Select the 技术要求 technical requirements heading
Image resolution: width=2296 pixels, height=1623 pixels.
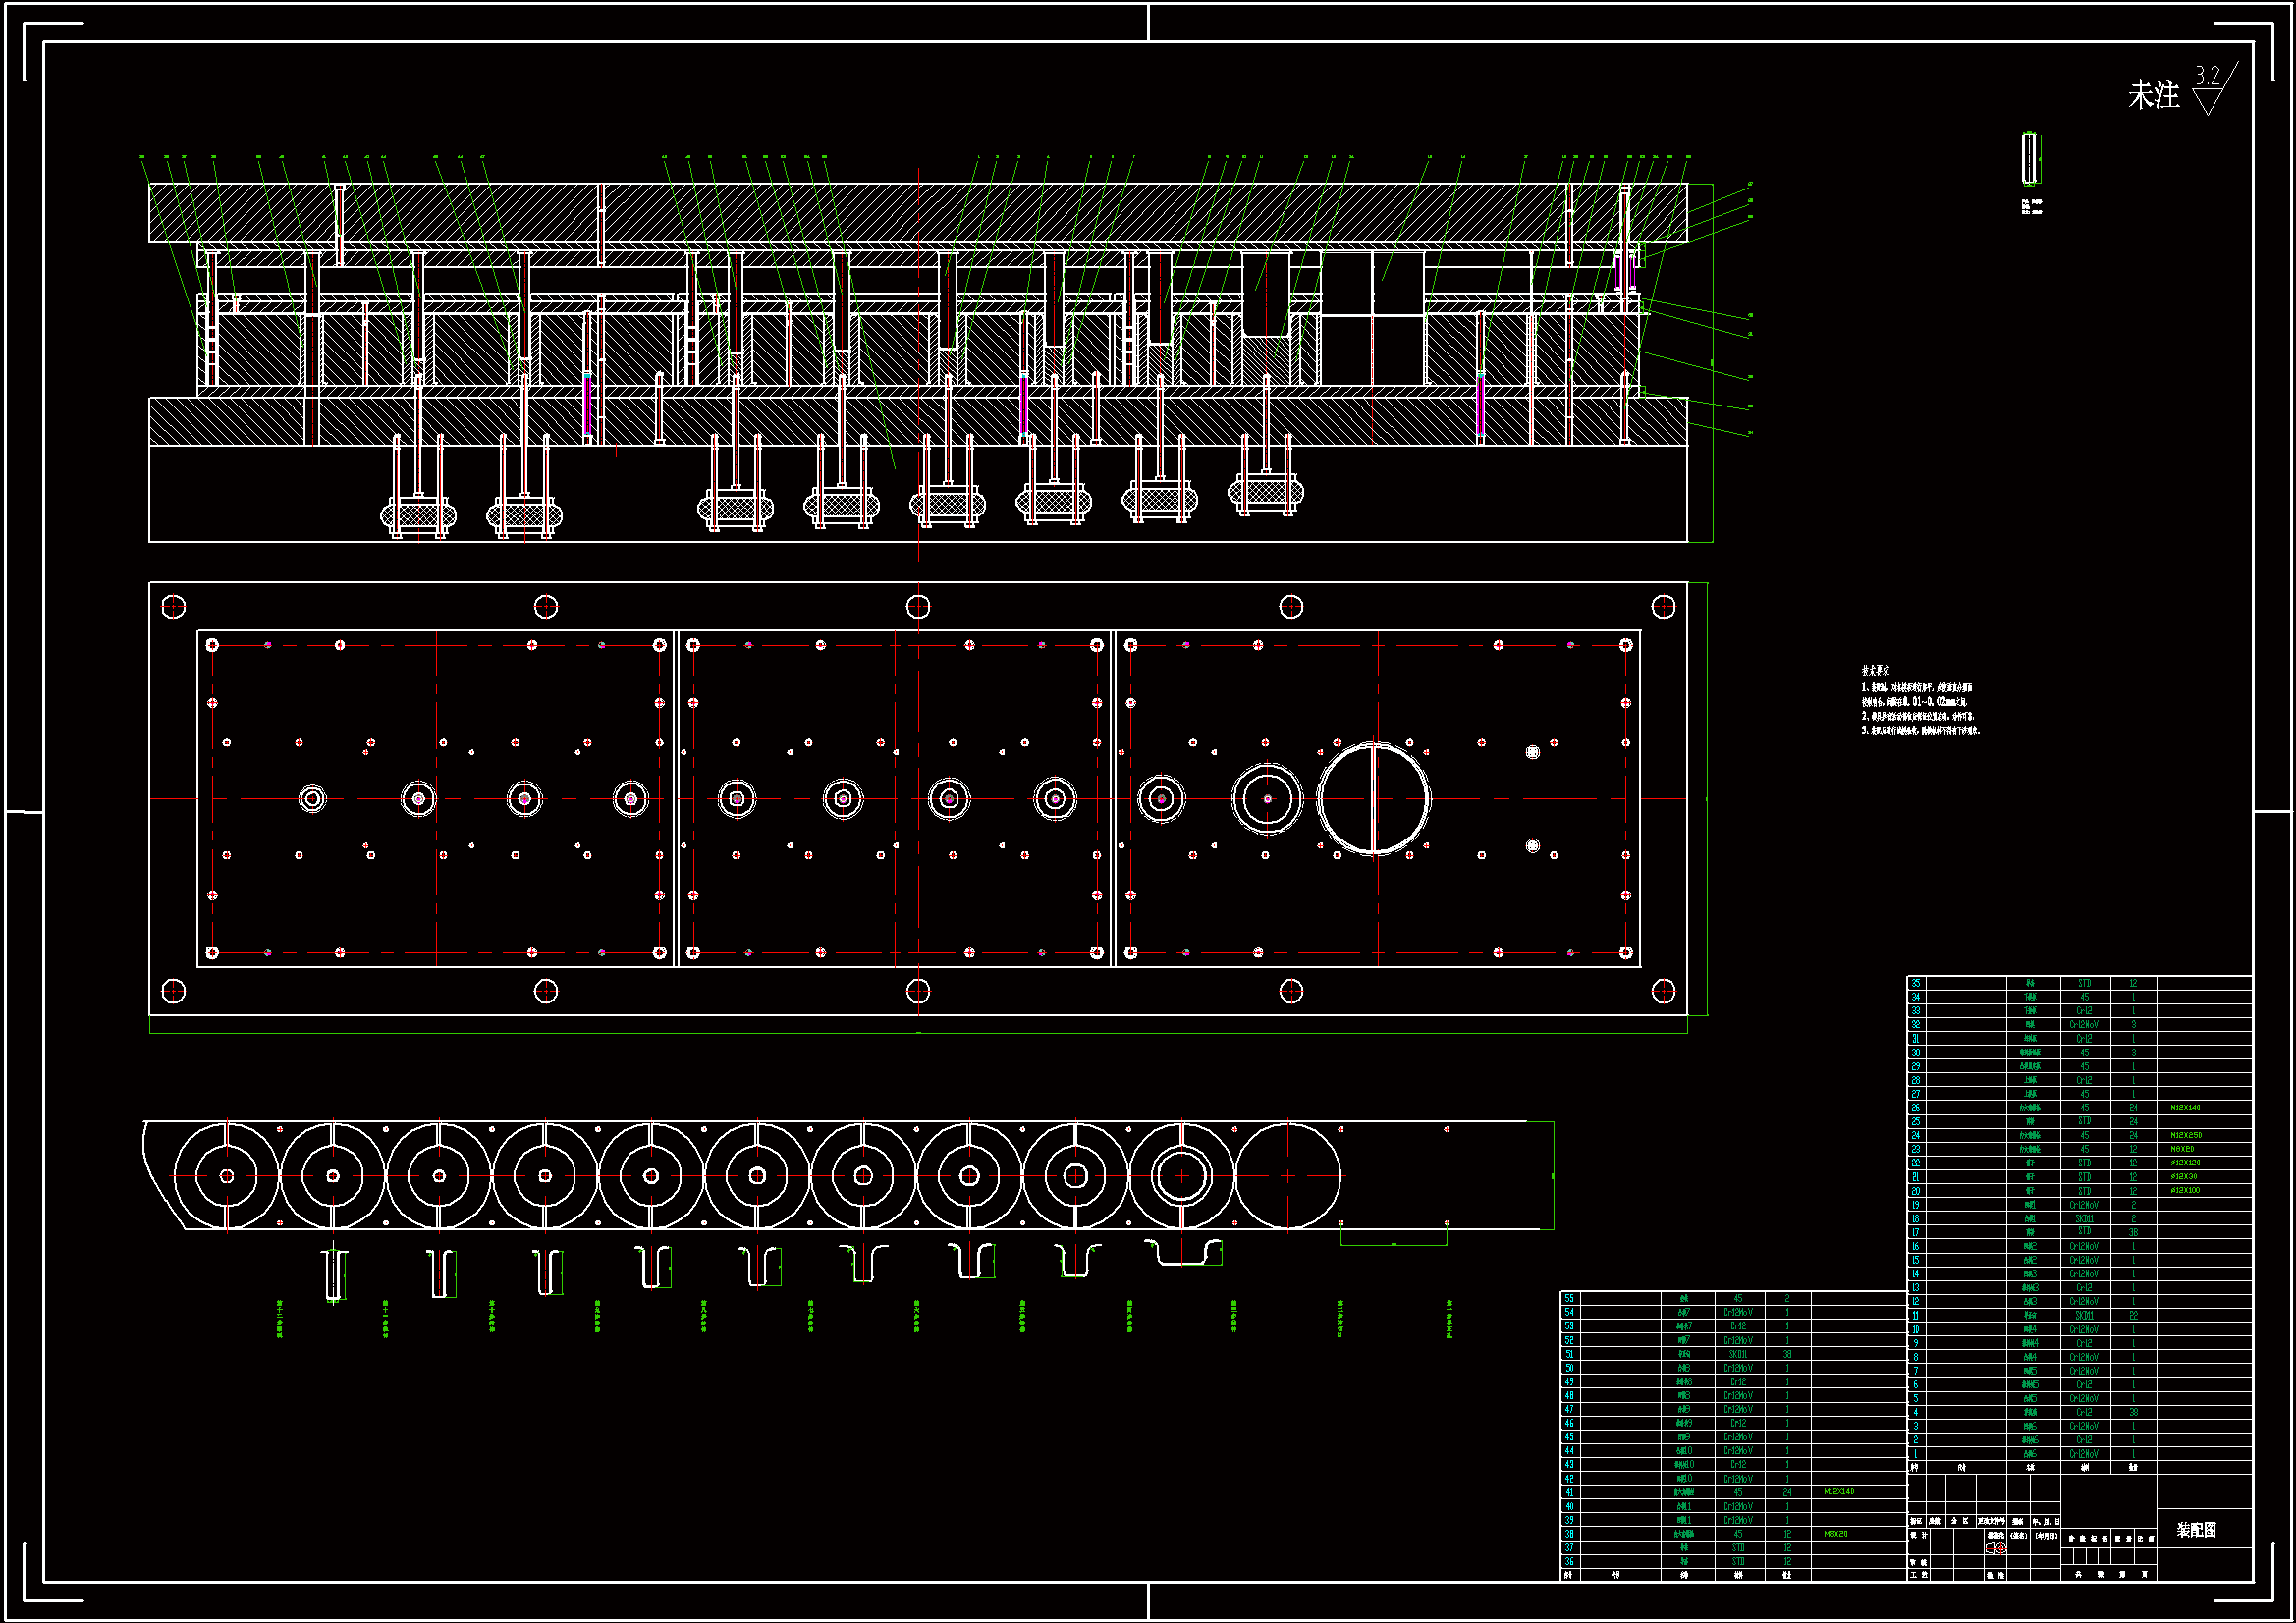[x=1875, y=671]
